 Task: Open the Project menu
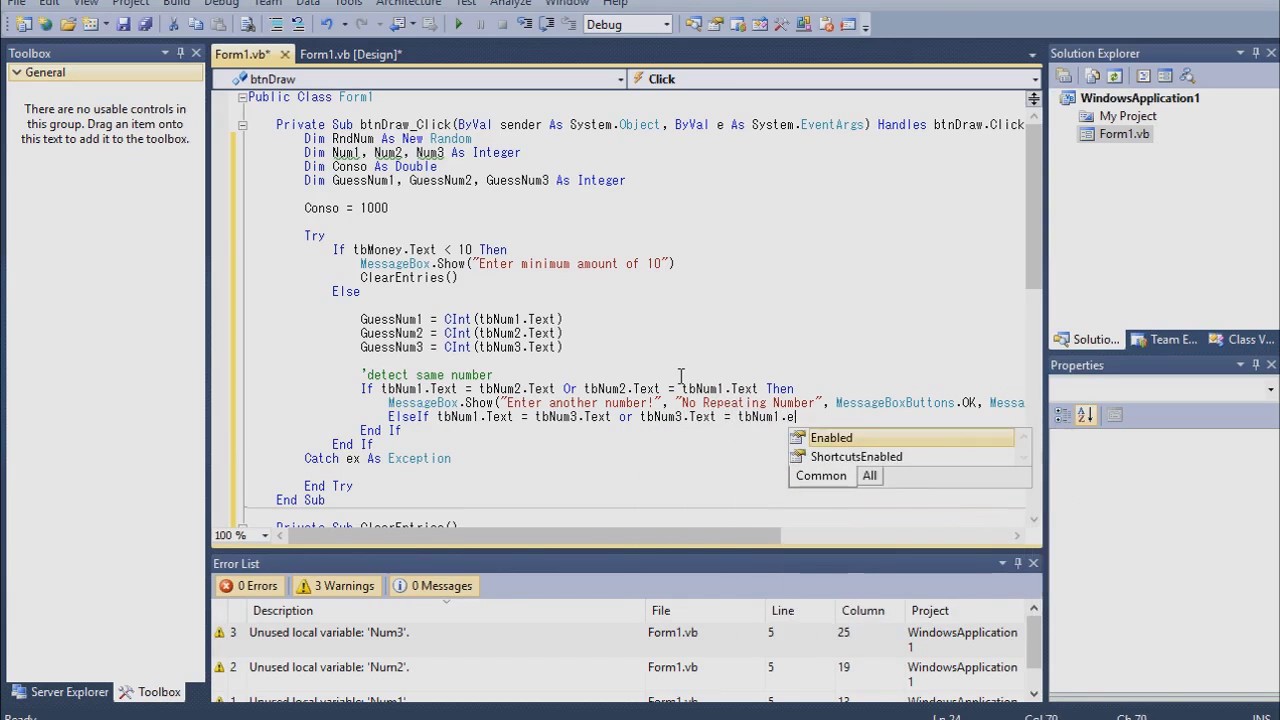coord(130,3)
